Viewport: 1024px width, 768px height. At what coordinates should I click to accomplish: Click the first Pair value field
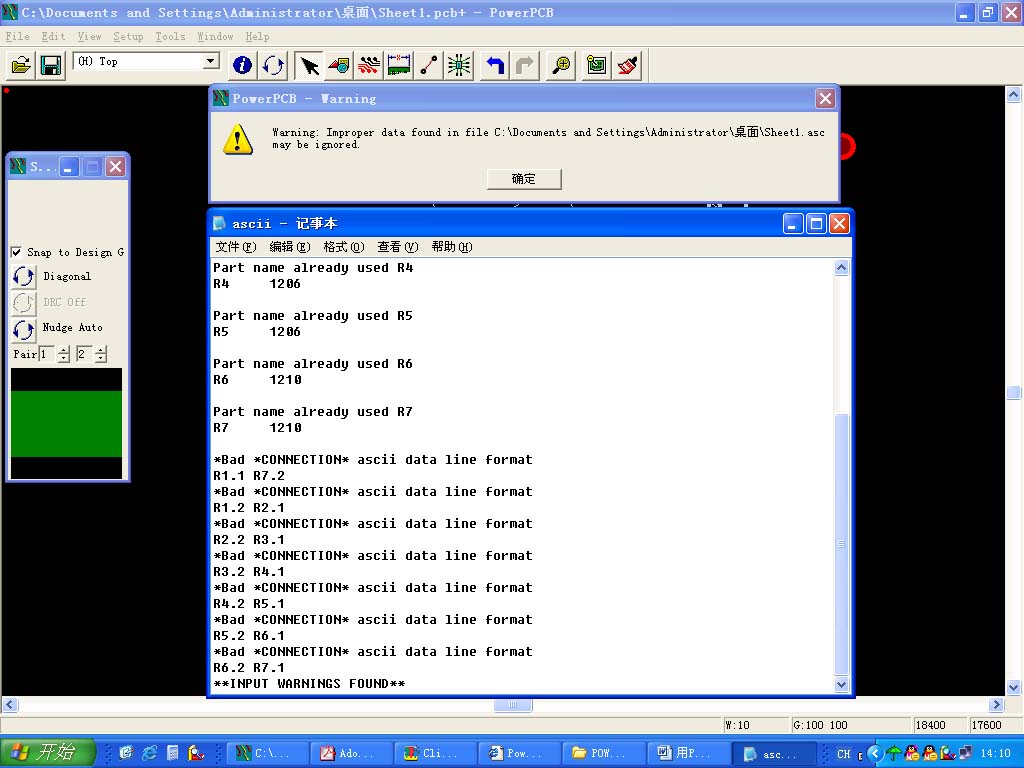46,354
